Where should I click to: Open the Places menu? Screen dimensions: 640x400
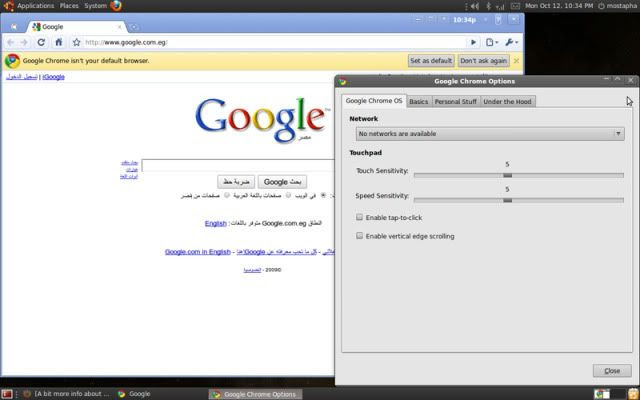pyautogui.click(x=69, y=6)
